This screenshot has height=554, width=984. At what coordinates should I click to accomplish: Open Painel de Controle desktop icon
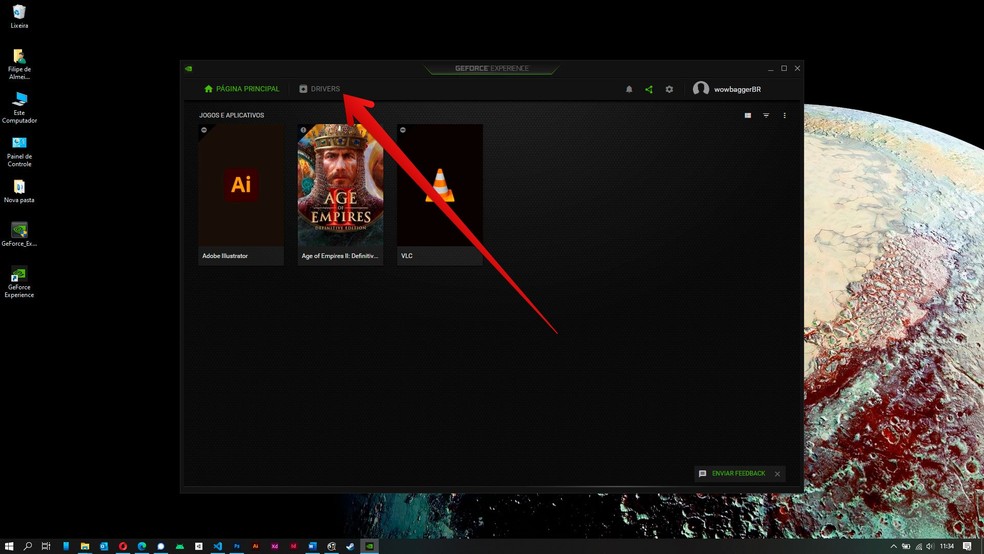(x=19, y=151)
